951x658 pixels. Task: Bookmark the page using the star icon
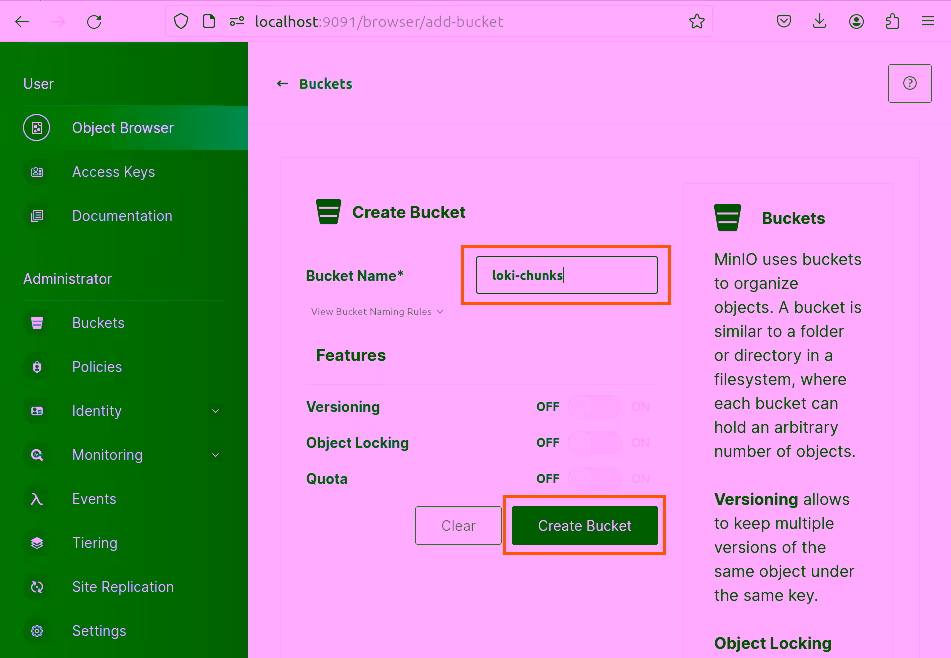point(697,20)
